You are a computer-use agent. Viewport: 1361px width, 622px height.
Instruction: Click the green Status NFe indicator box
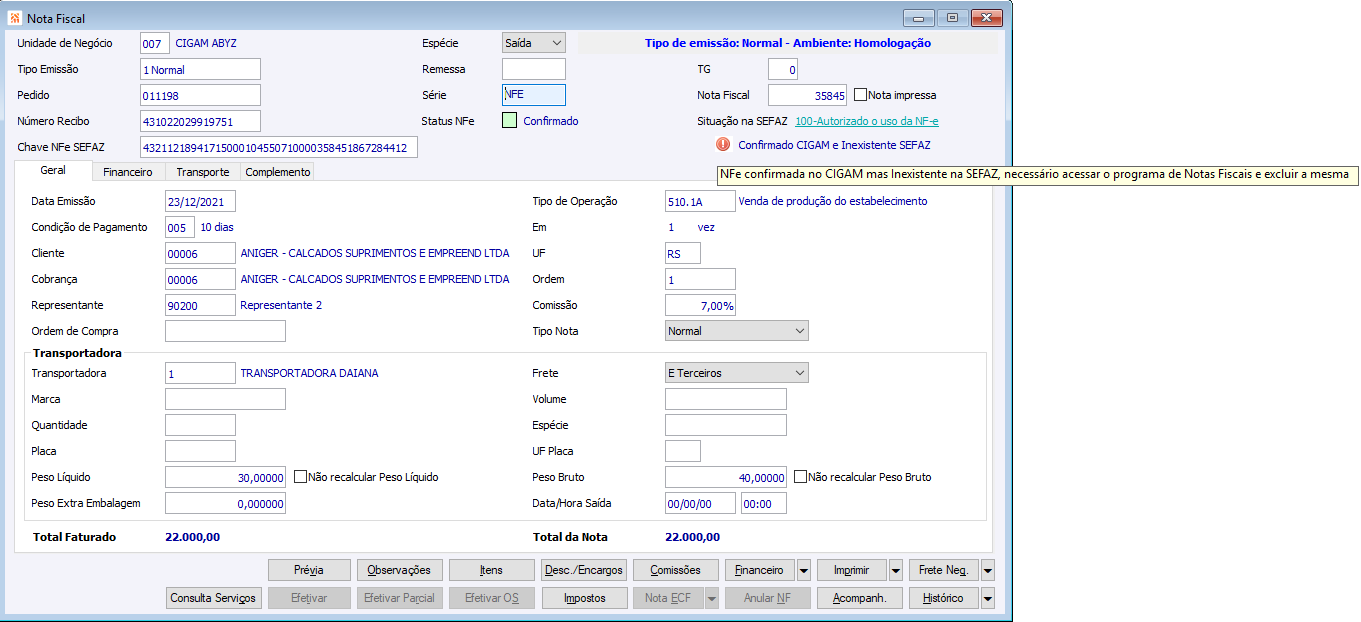point(510,121)
